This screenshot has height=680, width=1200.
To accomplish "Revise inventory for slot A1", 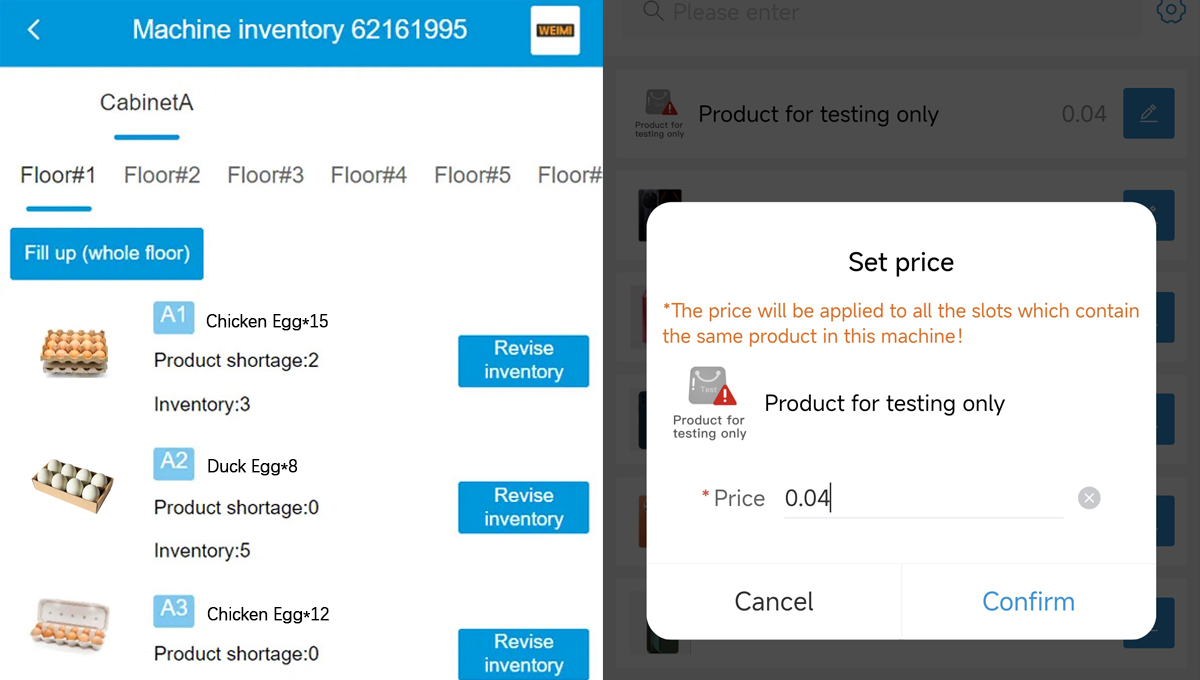I will point(523,360).
